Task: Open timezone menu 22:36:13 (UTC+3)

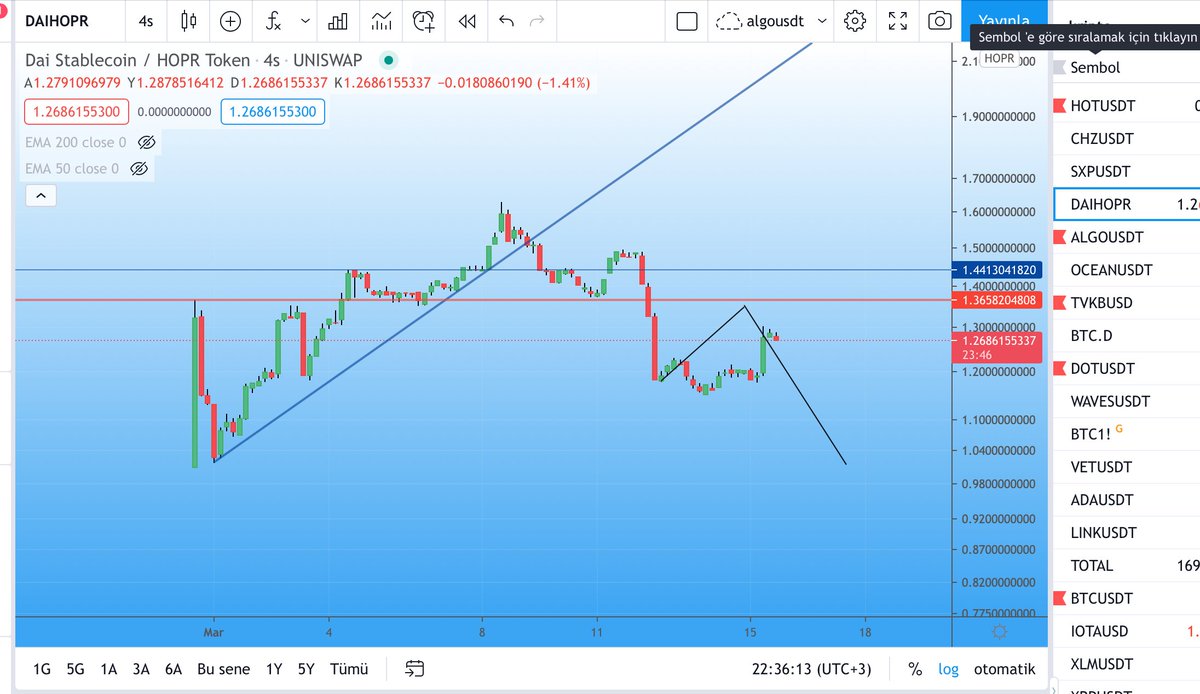Action: click(x=810, y=669)
